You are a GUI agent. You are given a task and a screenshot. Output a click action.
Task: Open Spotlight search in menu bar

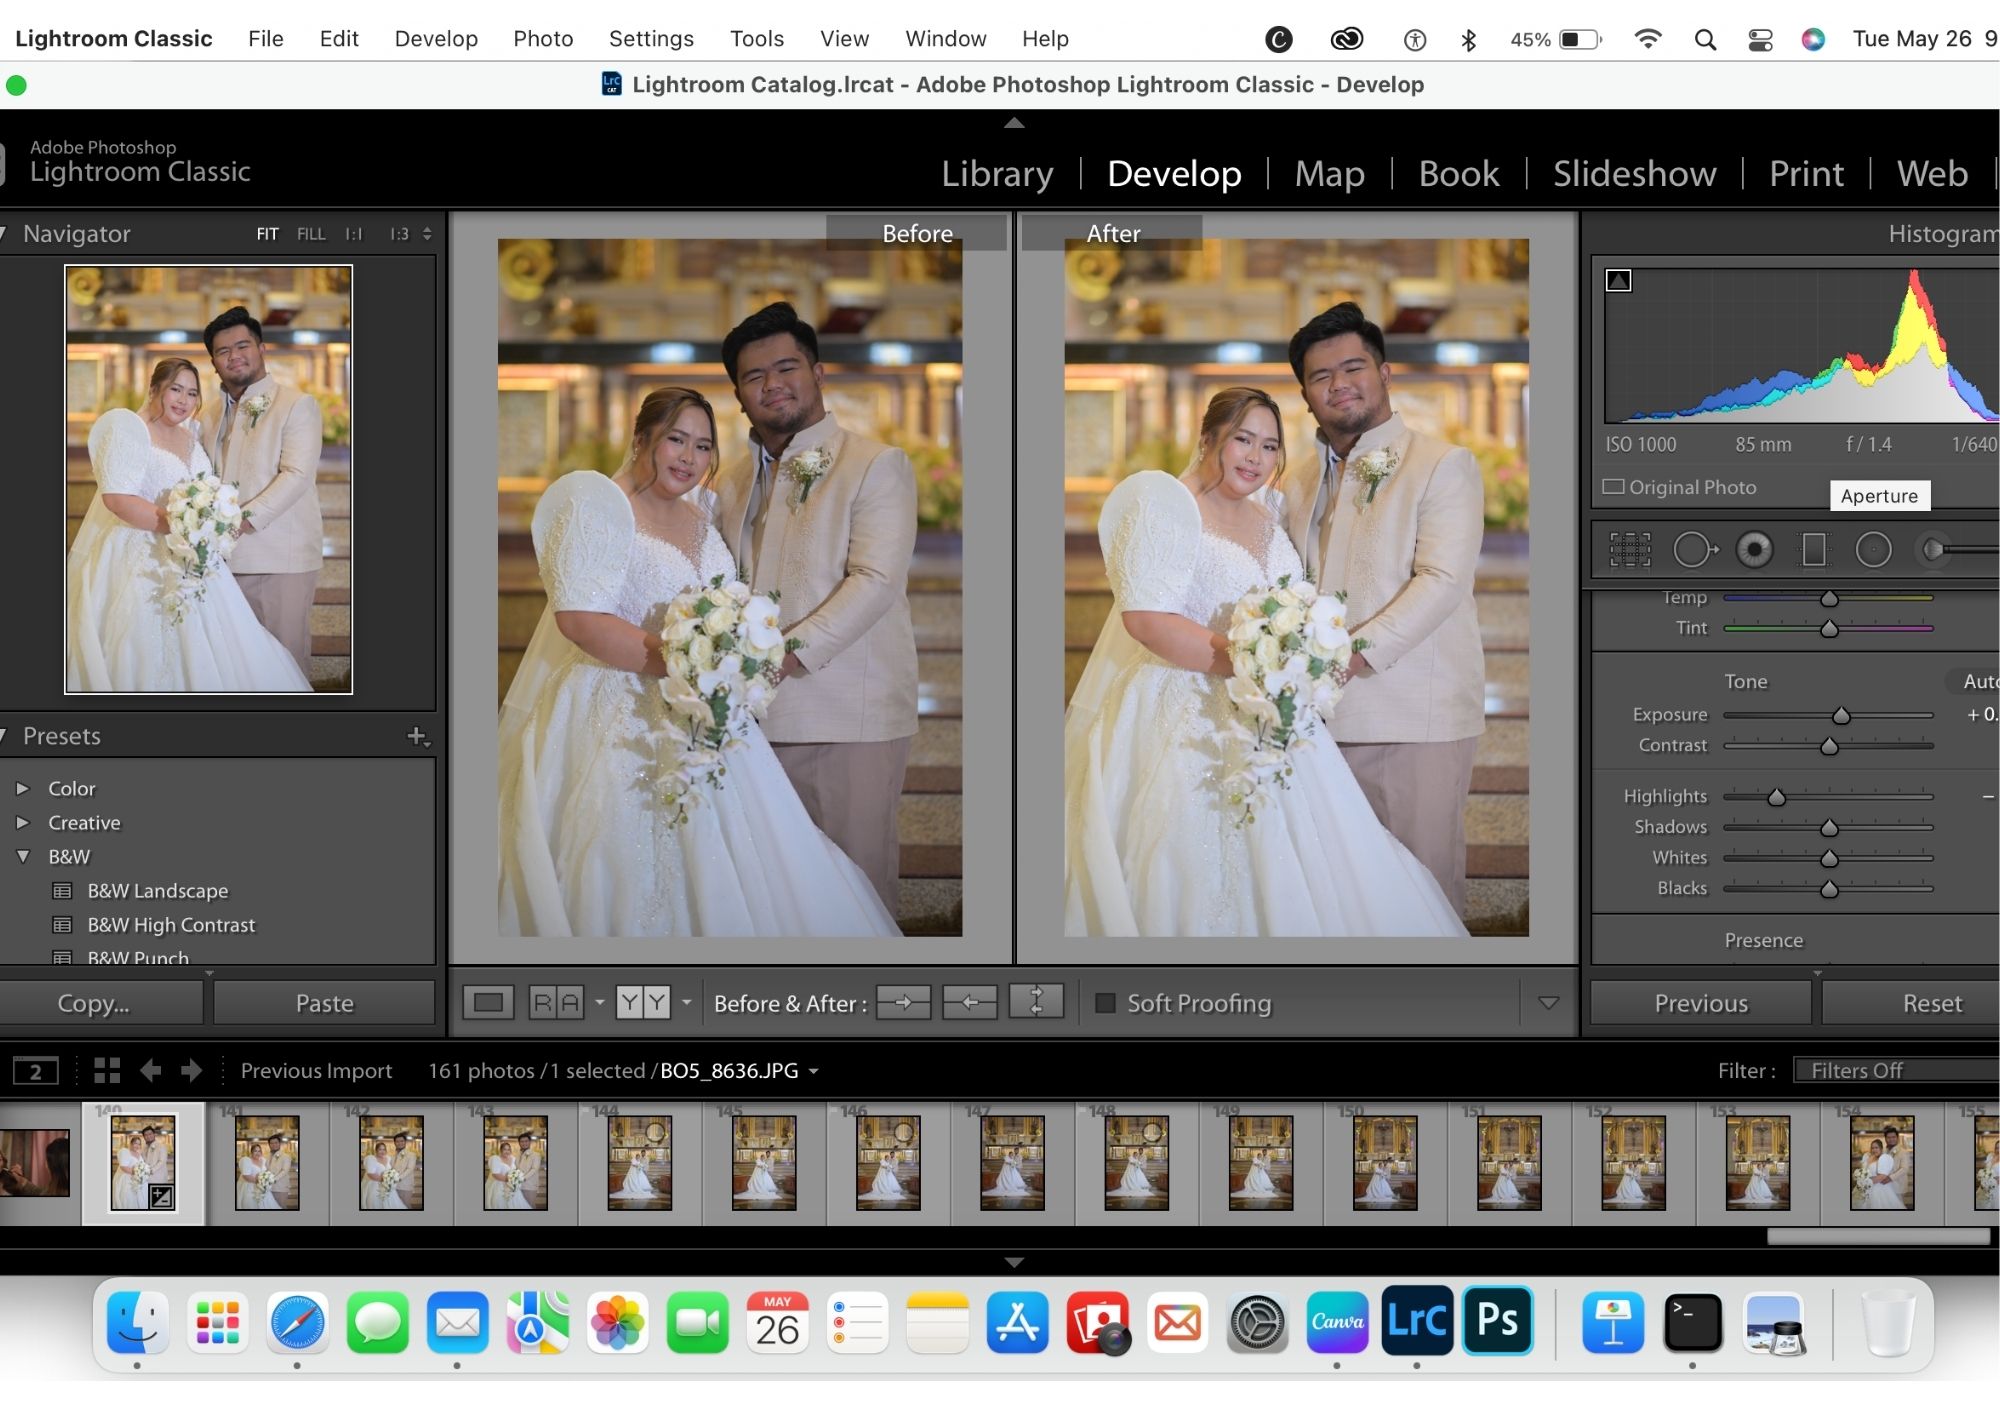(x=1705, y=39)
